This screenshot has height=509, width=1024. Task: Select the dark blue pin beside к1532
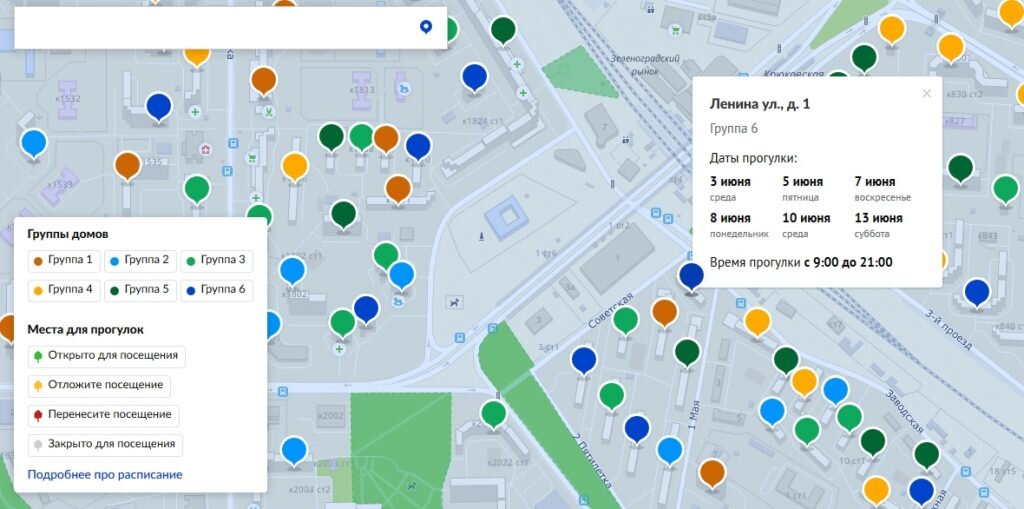click(x=159, y=106)
